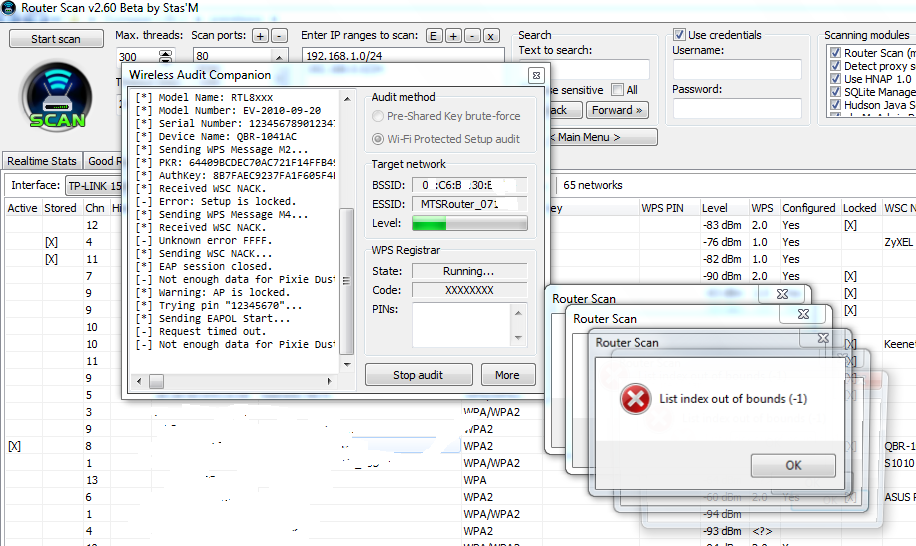Click OK in the error dialog
Viewport: 916px width, 546px height.
pos(793,465)
